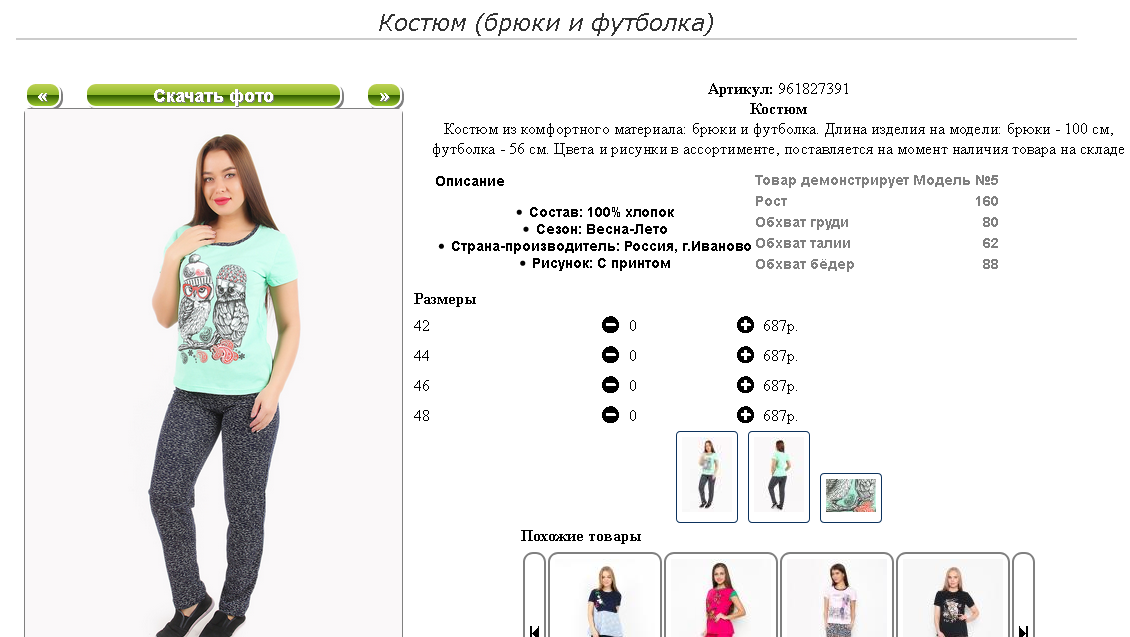This screenshot has width=1130, height=637.
Task: Click the minus icon for size 48
Action: [610, 415]
